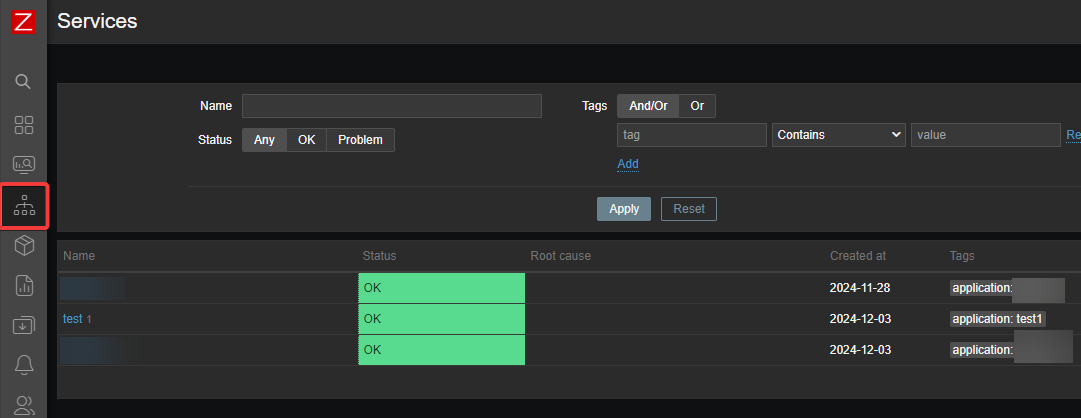
Task: Set Status filter to Any
Action: click(x=264, y=140)
